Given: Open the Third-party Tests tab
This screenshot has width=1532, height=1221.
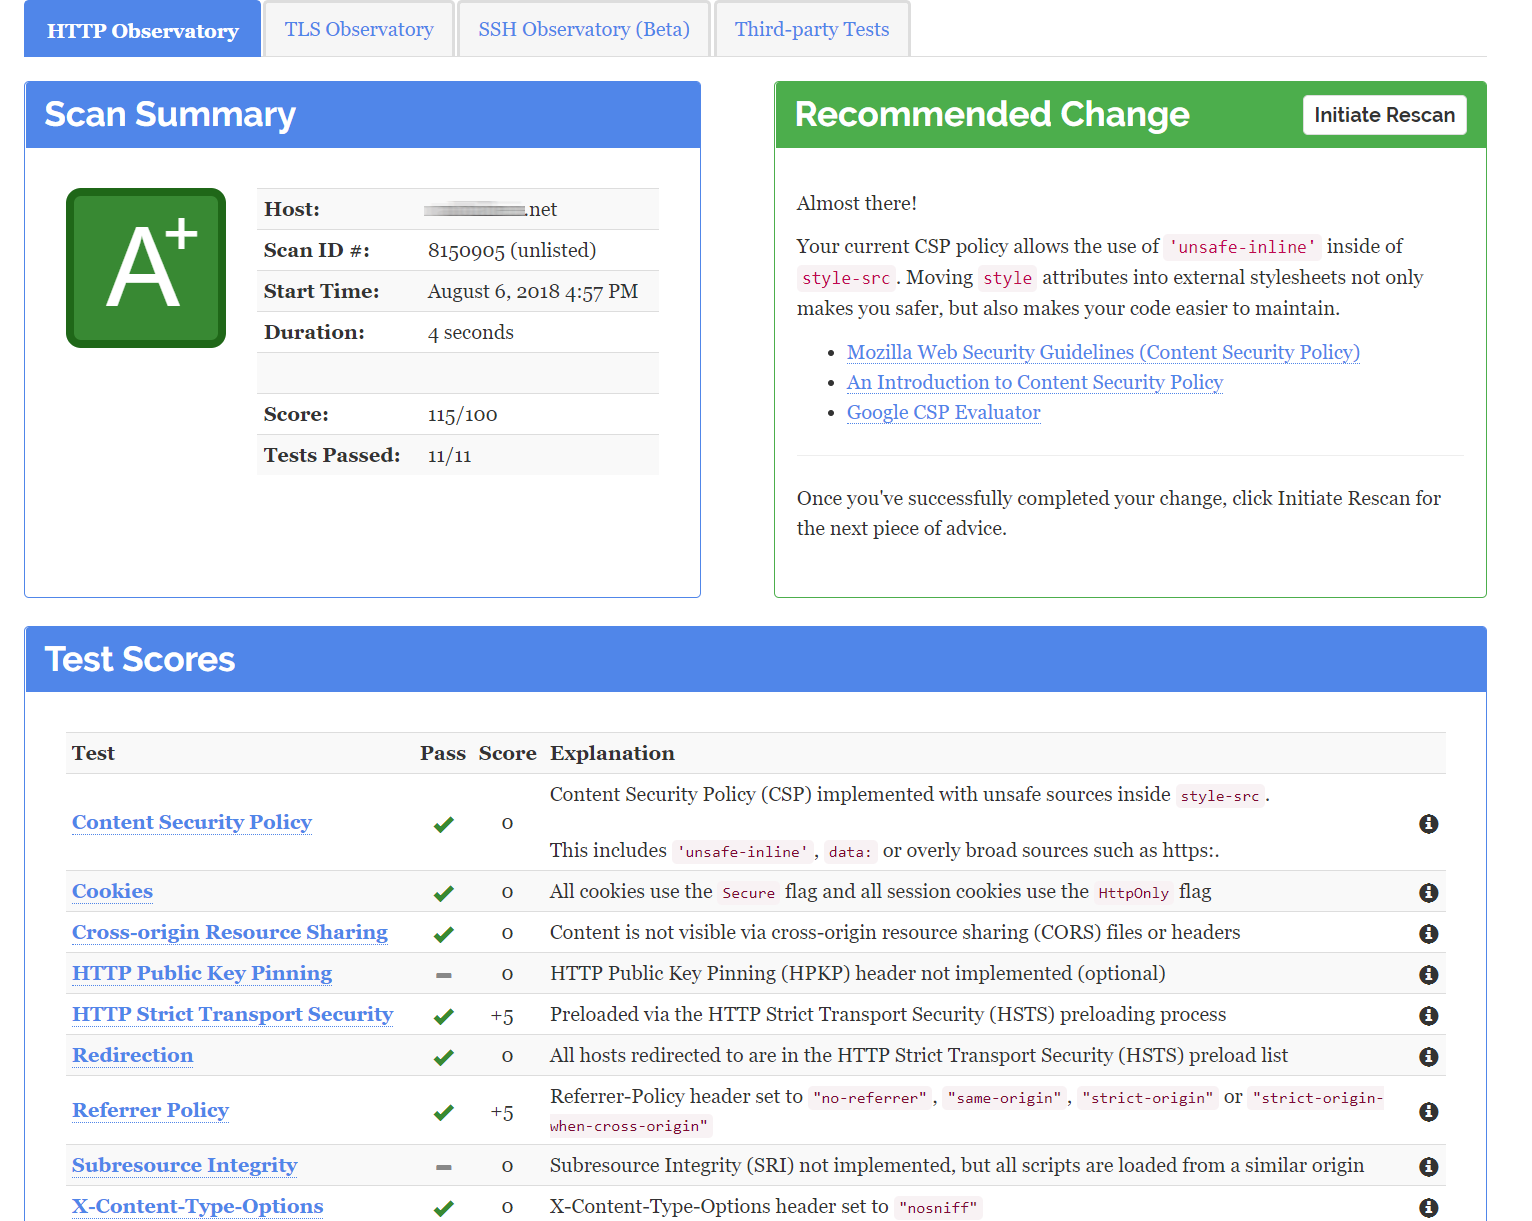Looking at the screenshot, I should point(812,29).
